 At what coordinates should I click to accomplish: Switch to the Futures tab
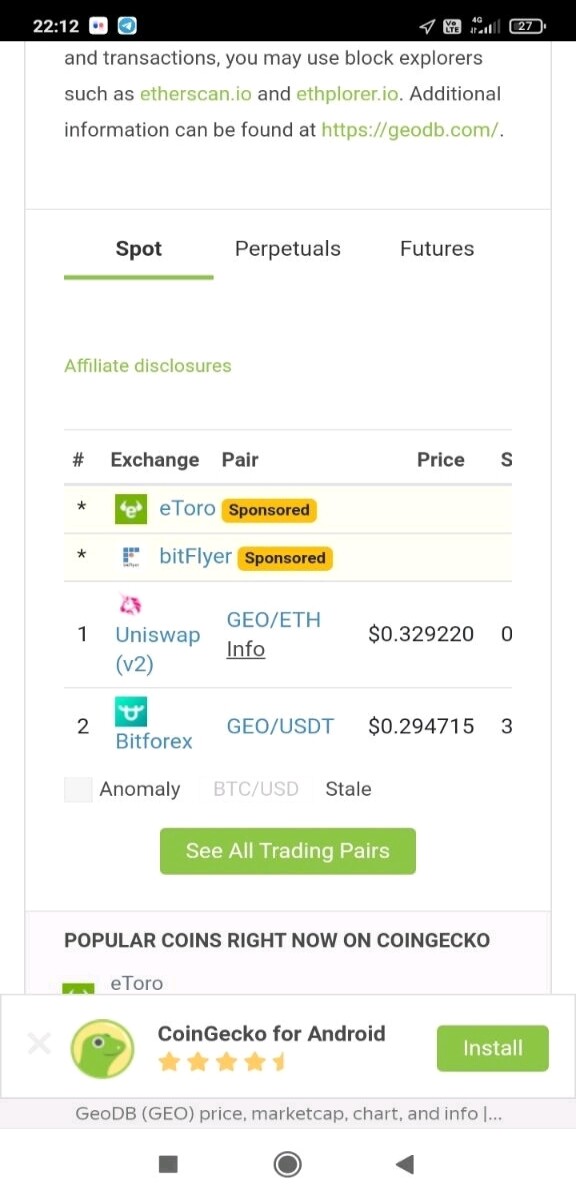tap(437, 249)
